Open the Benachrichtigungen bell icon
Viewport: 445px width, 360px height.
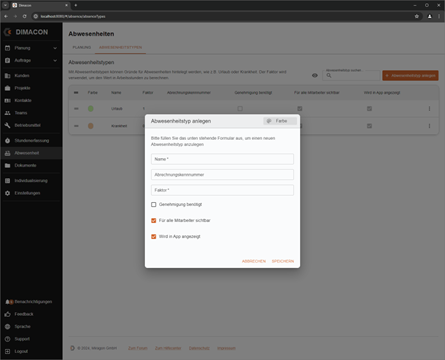click(x=7, y=302)
